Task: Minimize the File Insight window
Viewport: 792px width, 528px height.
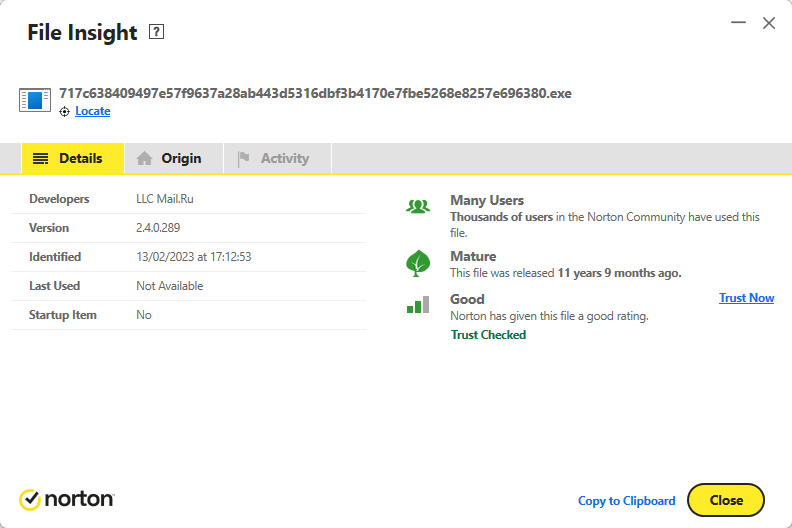Action: [x=738, y=23]
